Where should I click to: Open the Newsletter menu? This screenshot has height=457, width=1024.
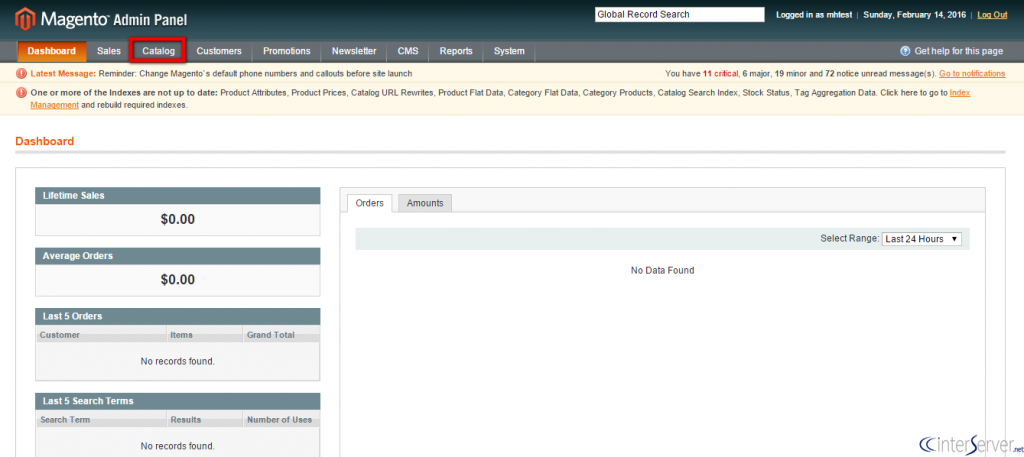coord(354,51)
